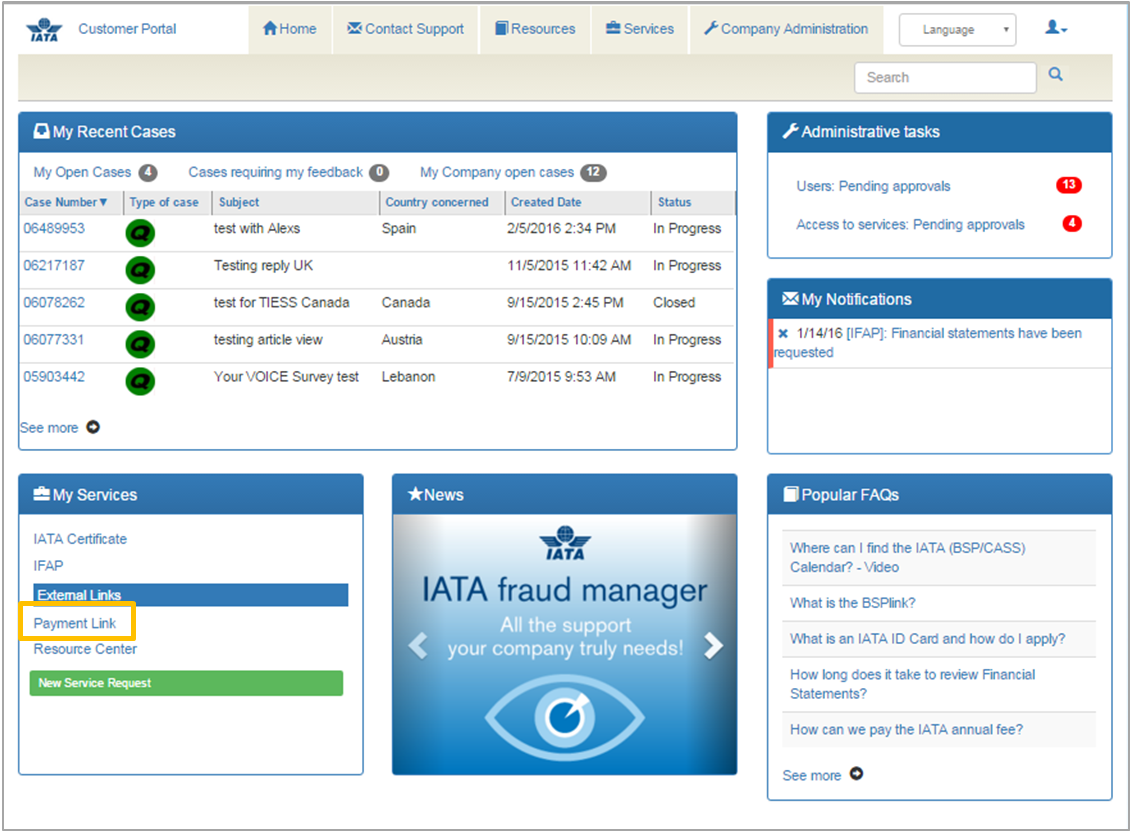Click the Subject column header
1132x833 pixels.
tap(239, 202)
